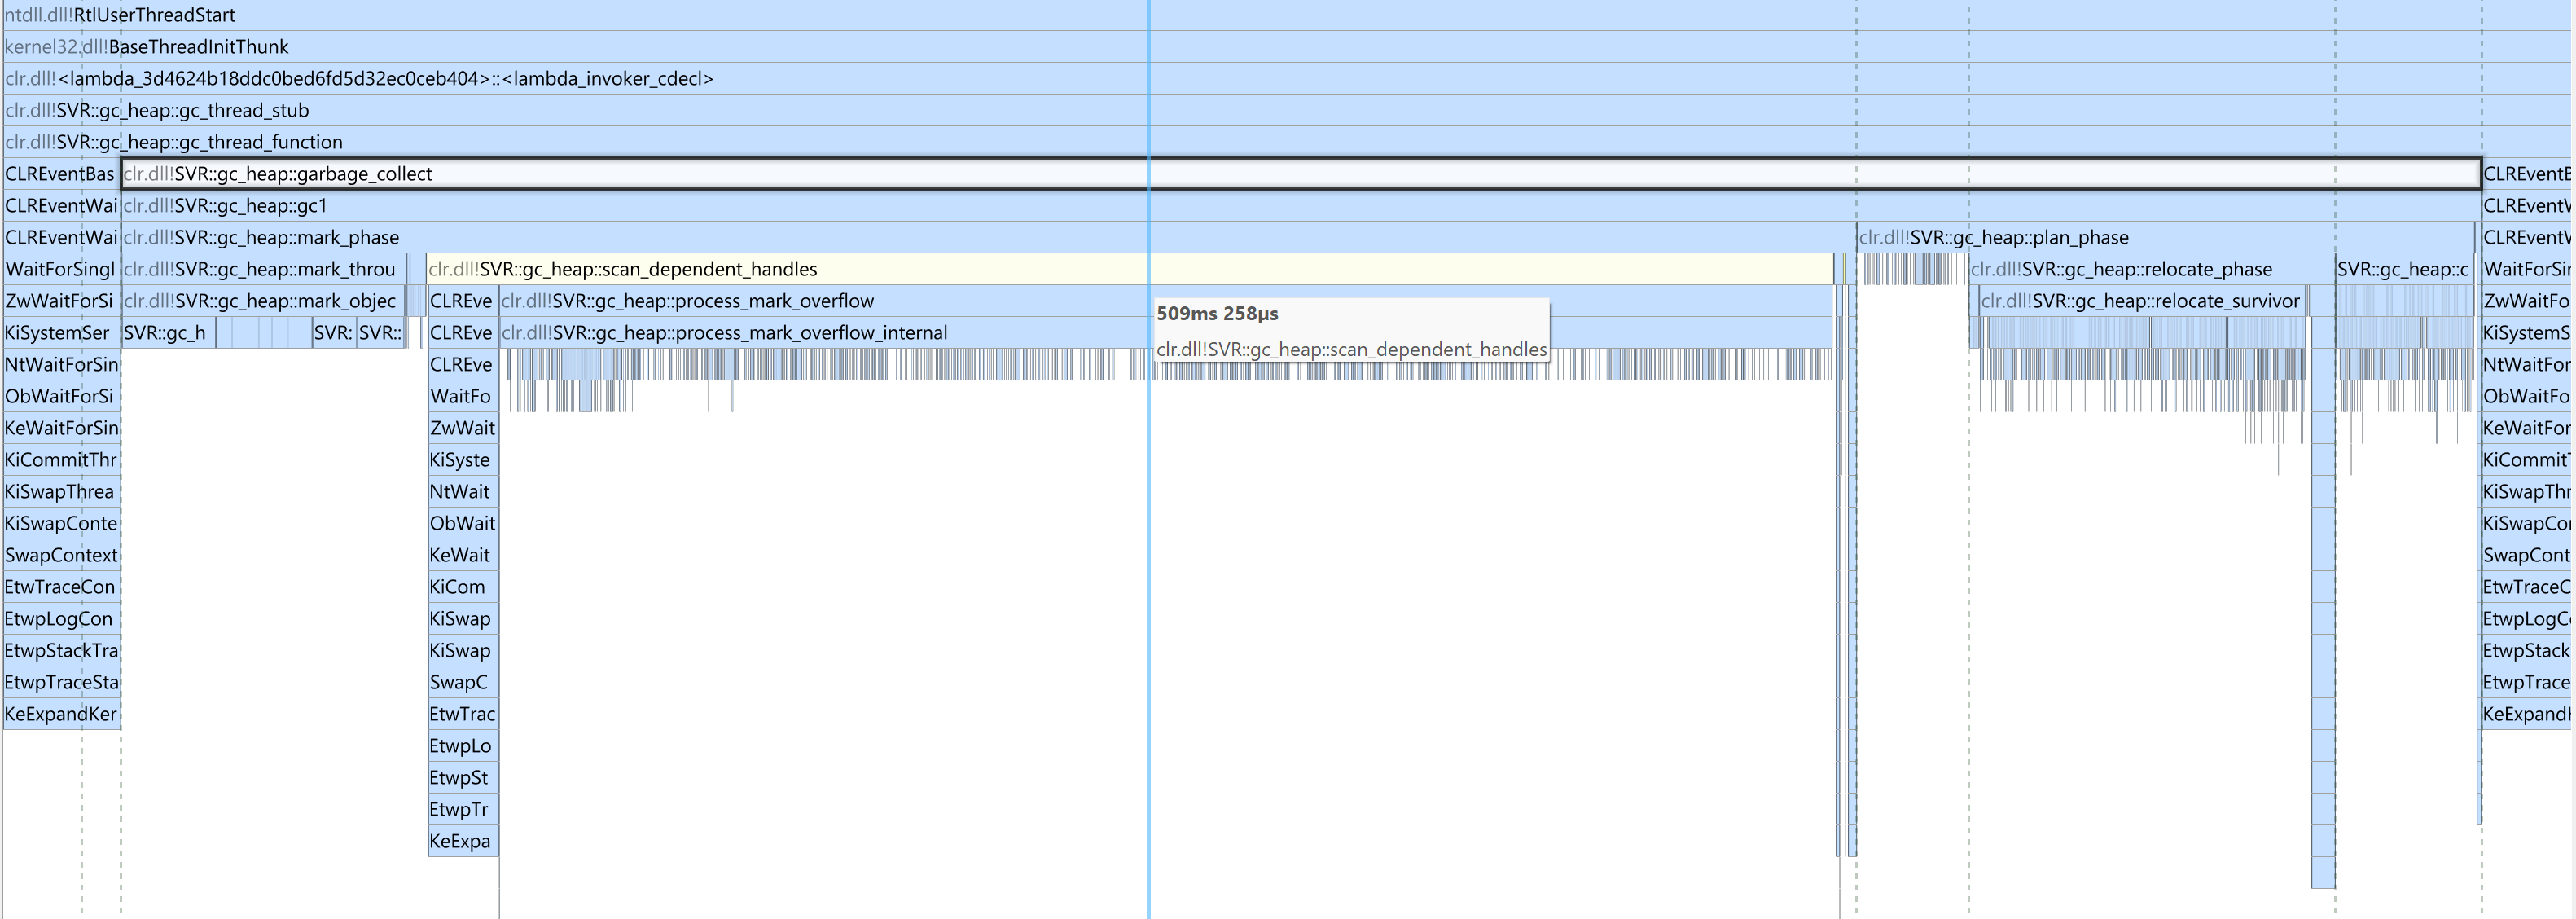Click the highlighted garbage_collect frame
The image size is (2576, 919).
point(700,174)
